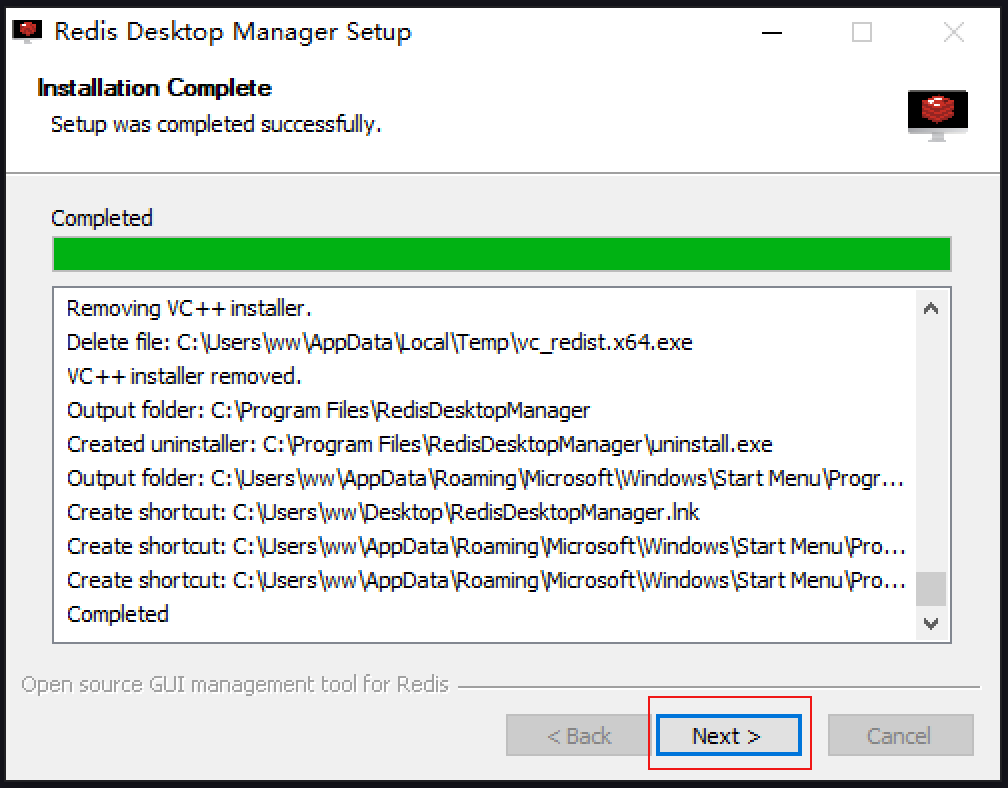Click the Redis monitor logo in the header
1008x788 pixels.
coord(937,114)
